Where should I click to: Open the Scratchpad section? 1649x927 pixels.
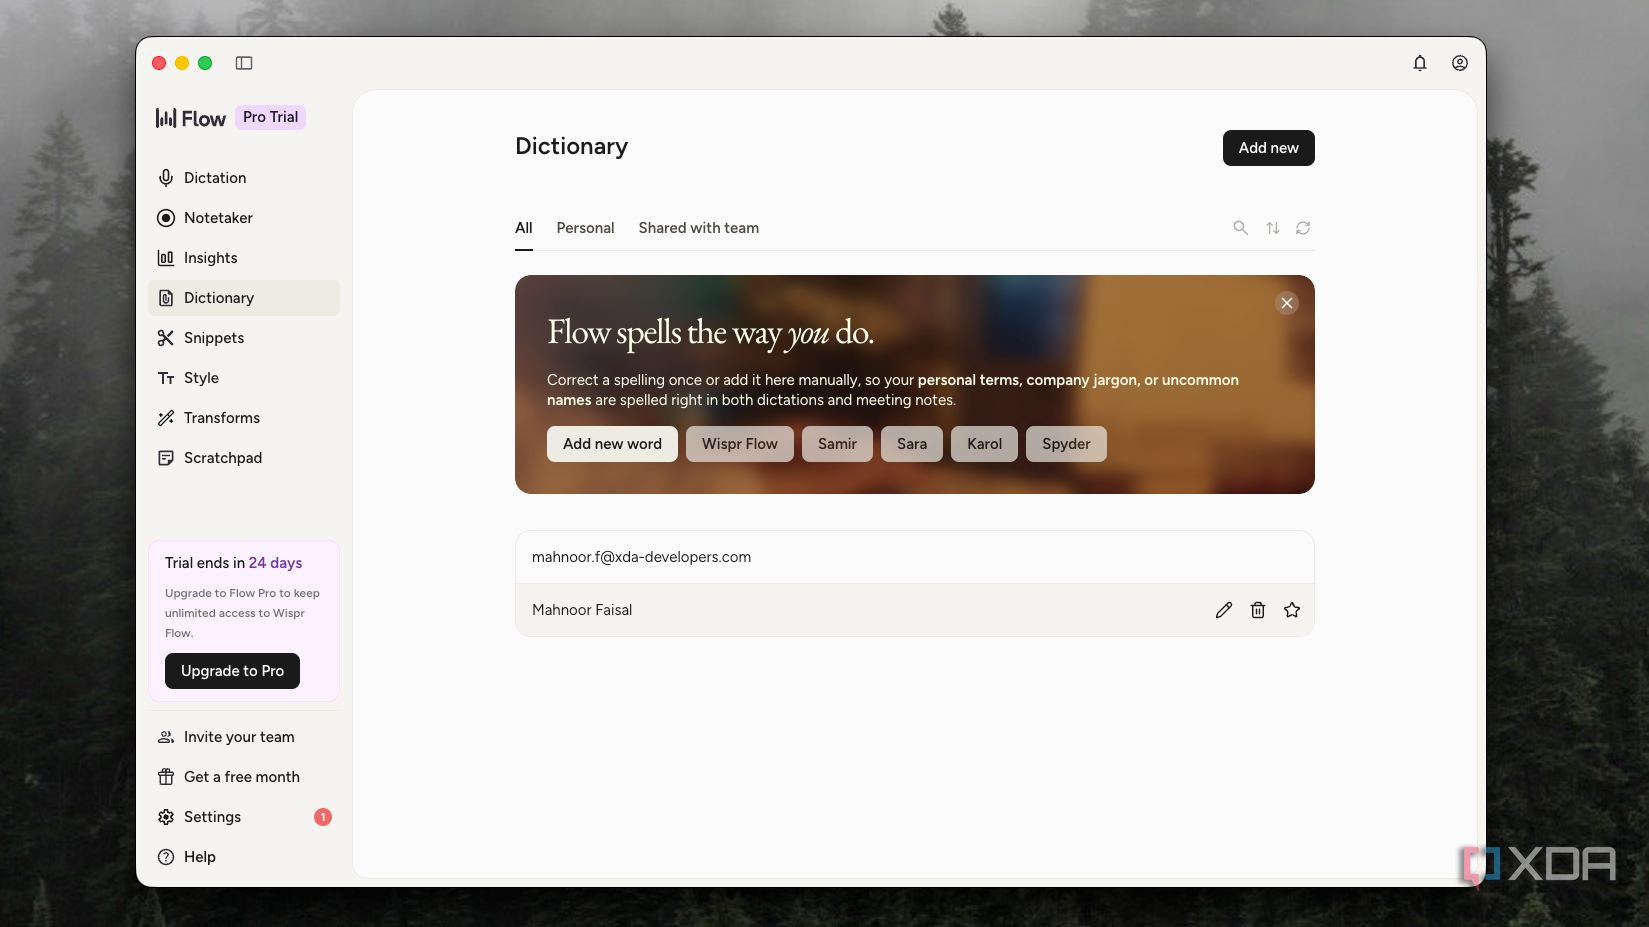click(x=244, y=458)
